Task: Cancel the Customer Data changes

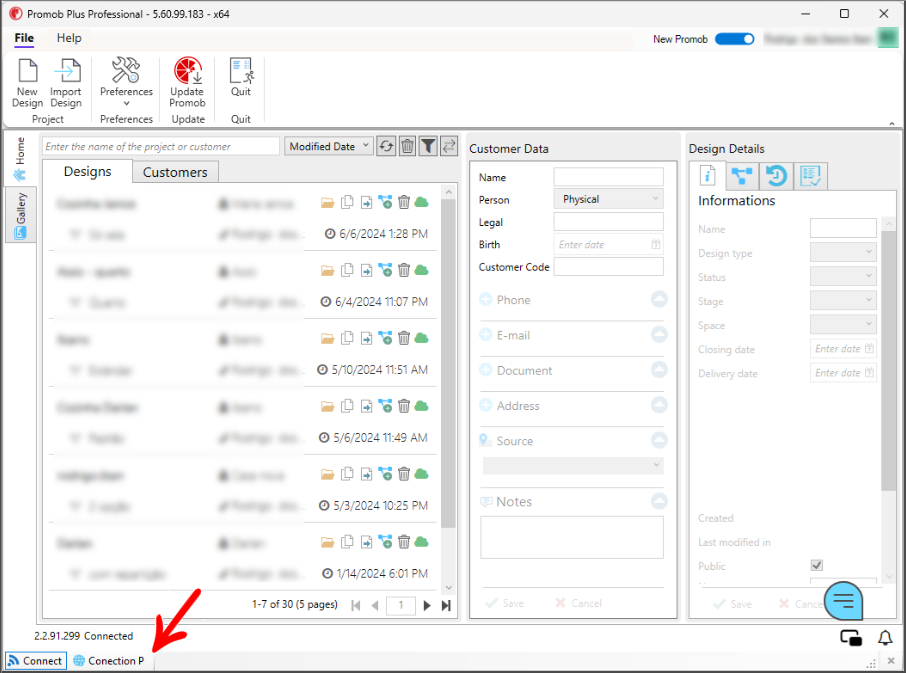Action: (x=578, y=603)
